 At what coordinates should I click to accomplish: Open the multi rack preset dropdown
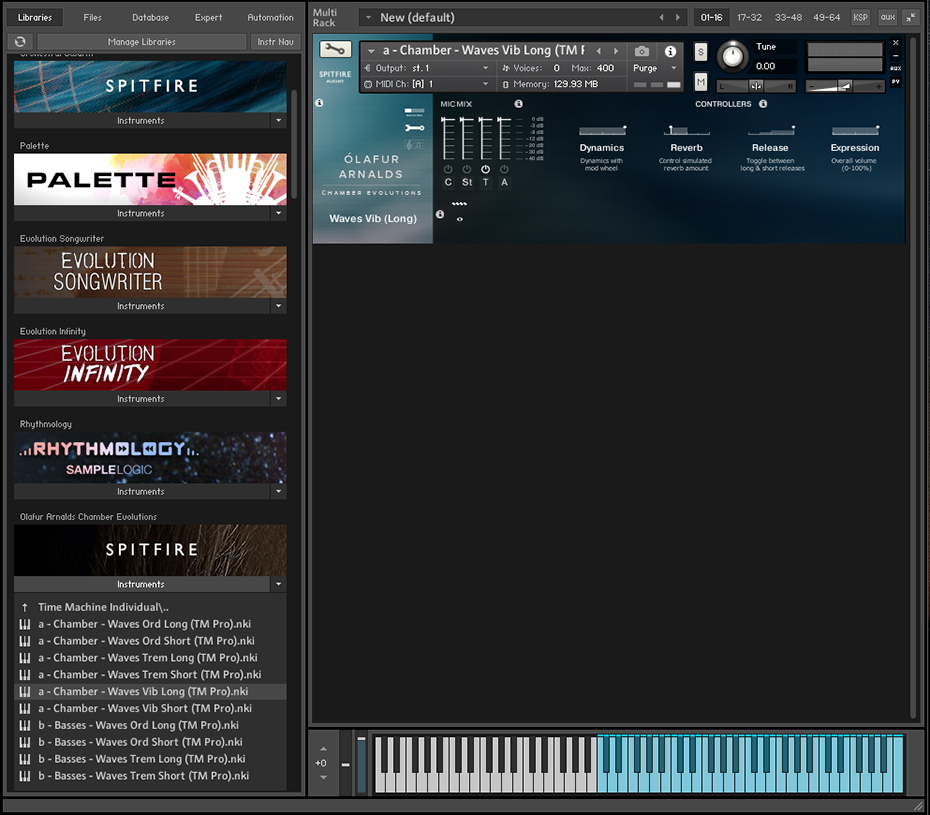pyautogui.click(x=368, y=18)
